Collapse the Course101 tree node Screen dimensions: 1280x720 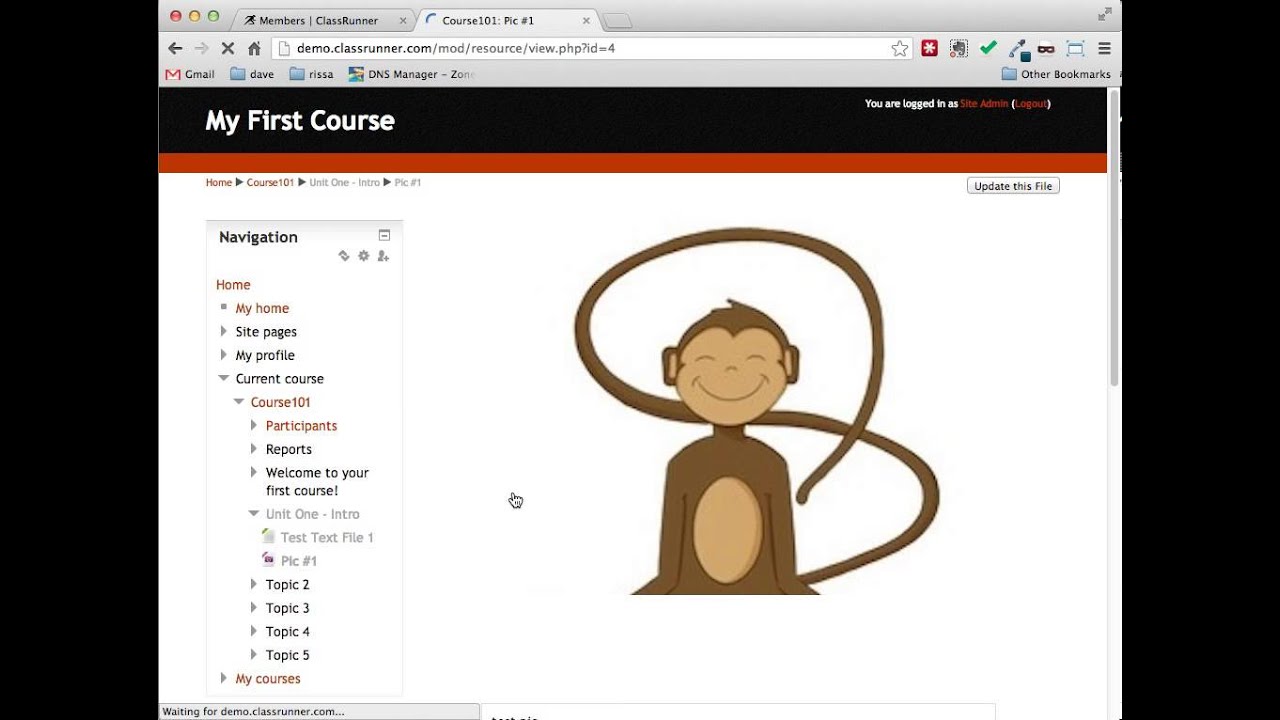coord(239,402)
